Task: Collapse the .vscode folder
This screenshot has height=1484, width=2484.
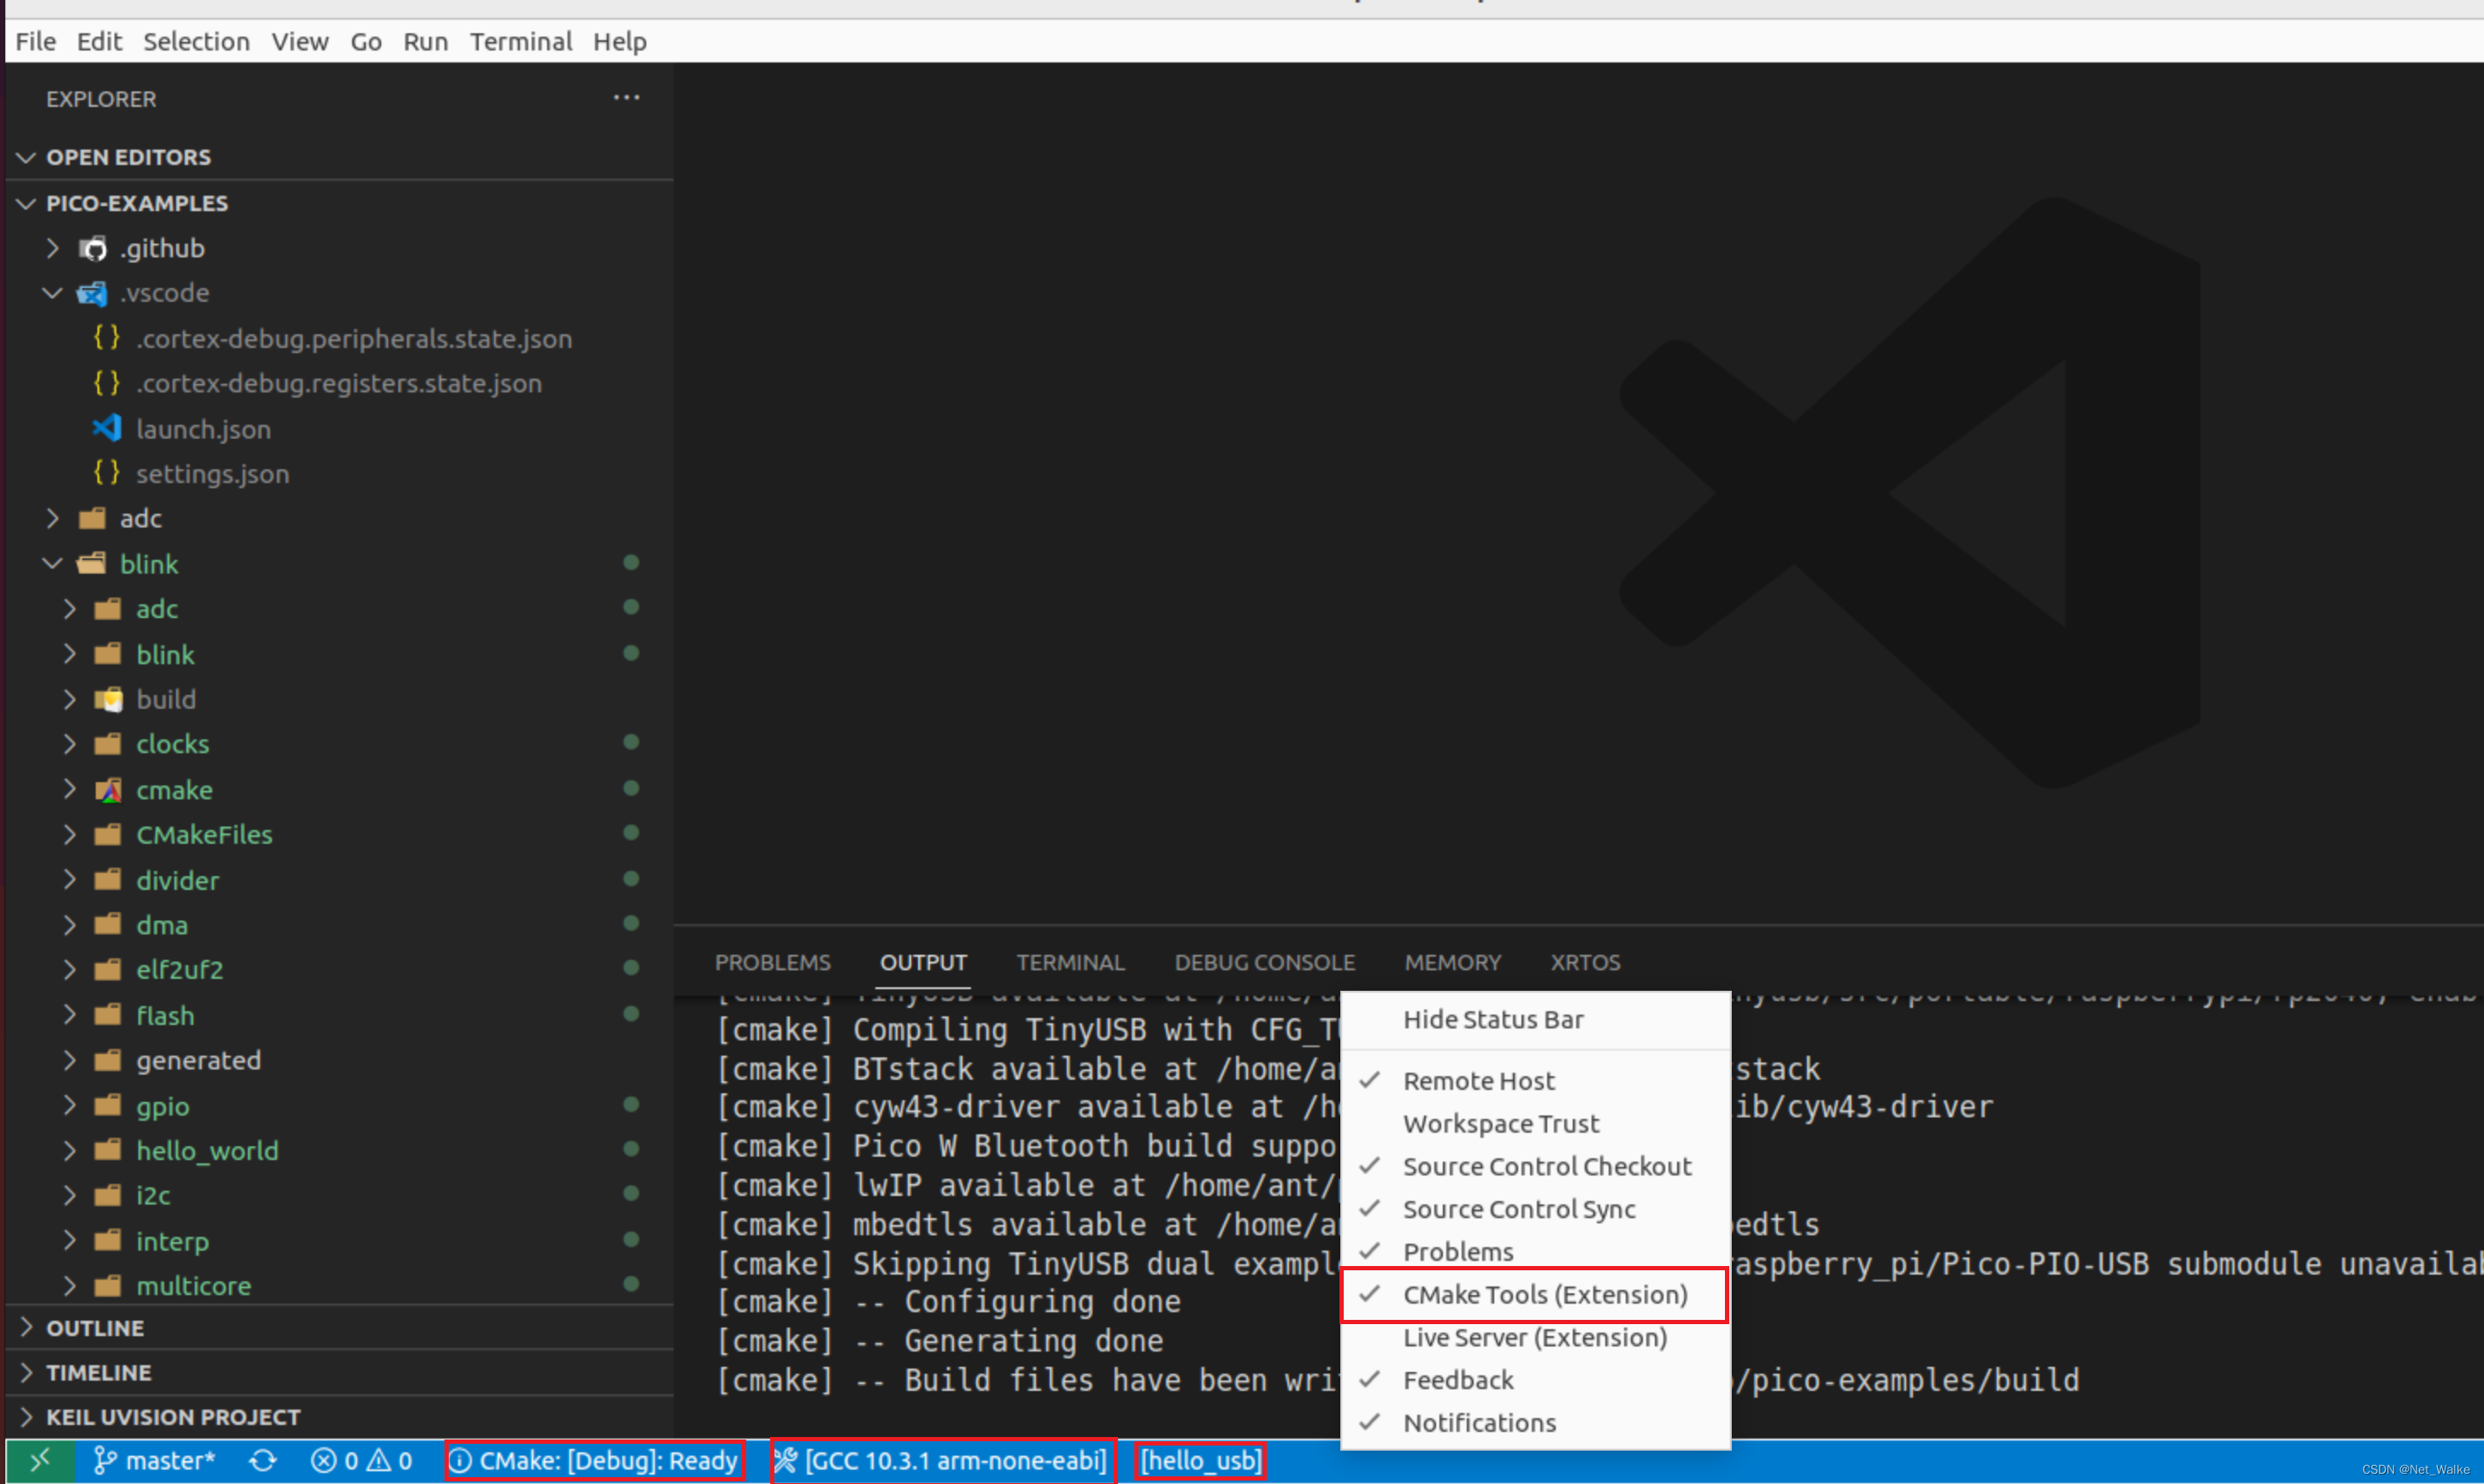Action: coord(53,293)
